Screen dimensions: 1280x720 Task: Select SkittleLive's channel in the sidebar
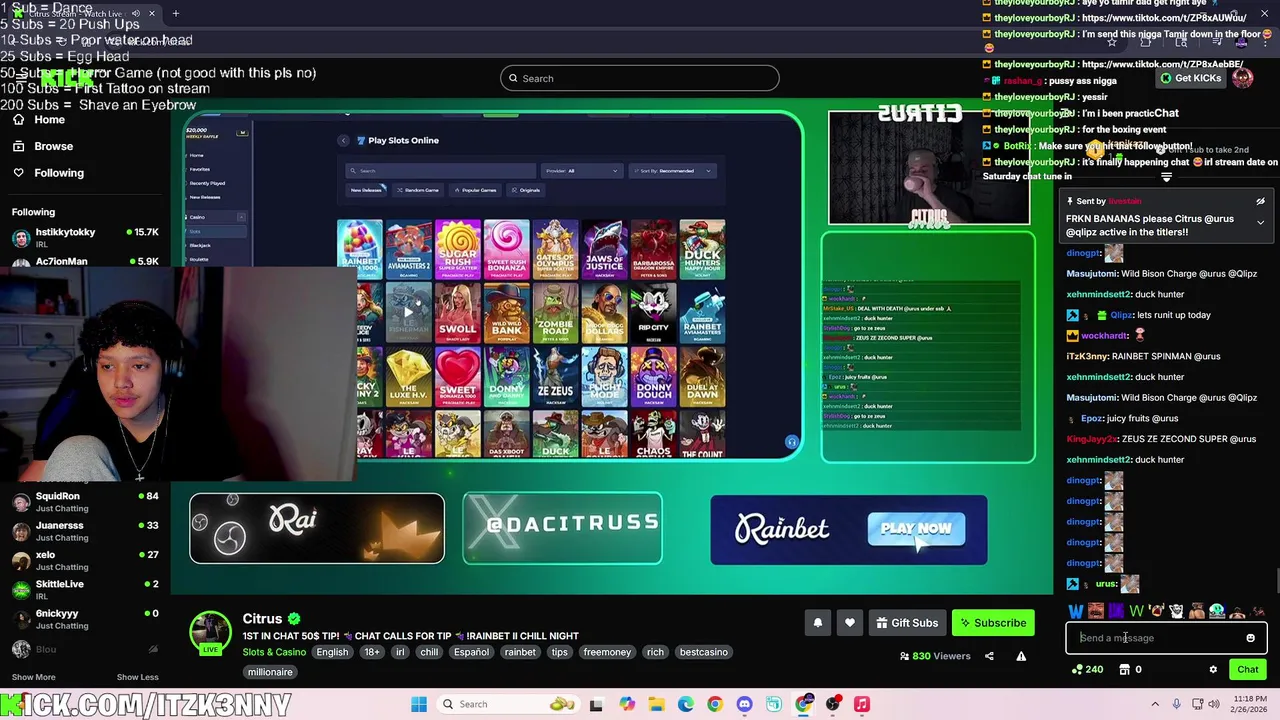[85, 589]
